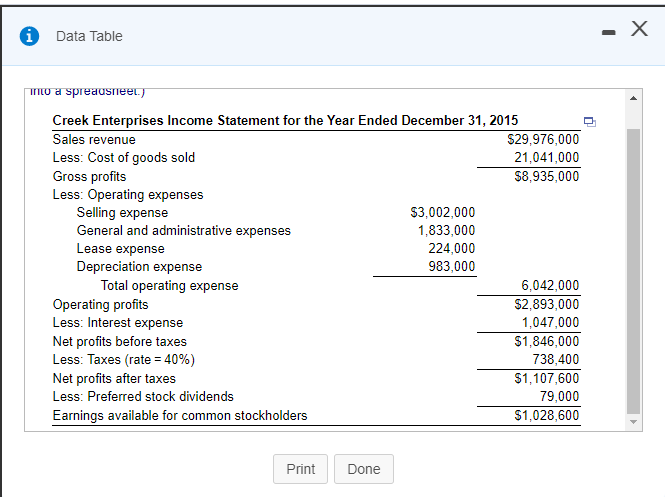Click the Print button

click(x=300, y=469)
